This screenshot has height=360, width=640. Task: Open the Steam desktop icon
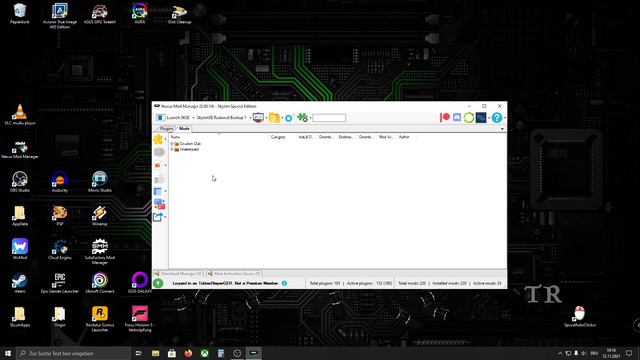click(20, 283)
